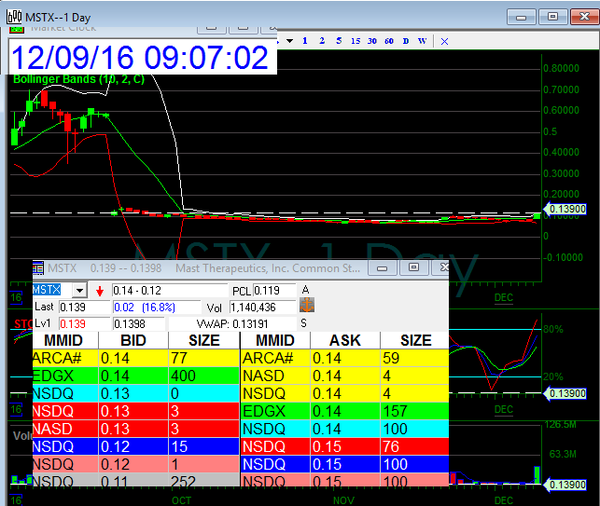Click the Level 2 window grid icon
Viewport: 600px width, 506px height.
point(39,268)
